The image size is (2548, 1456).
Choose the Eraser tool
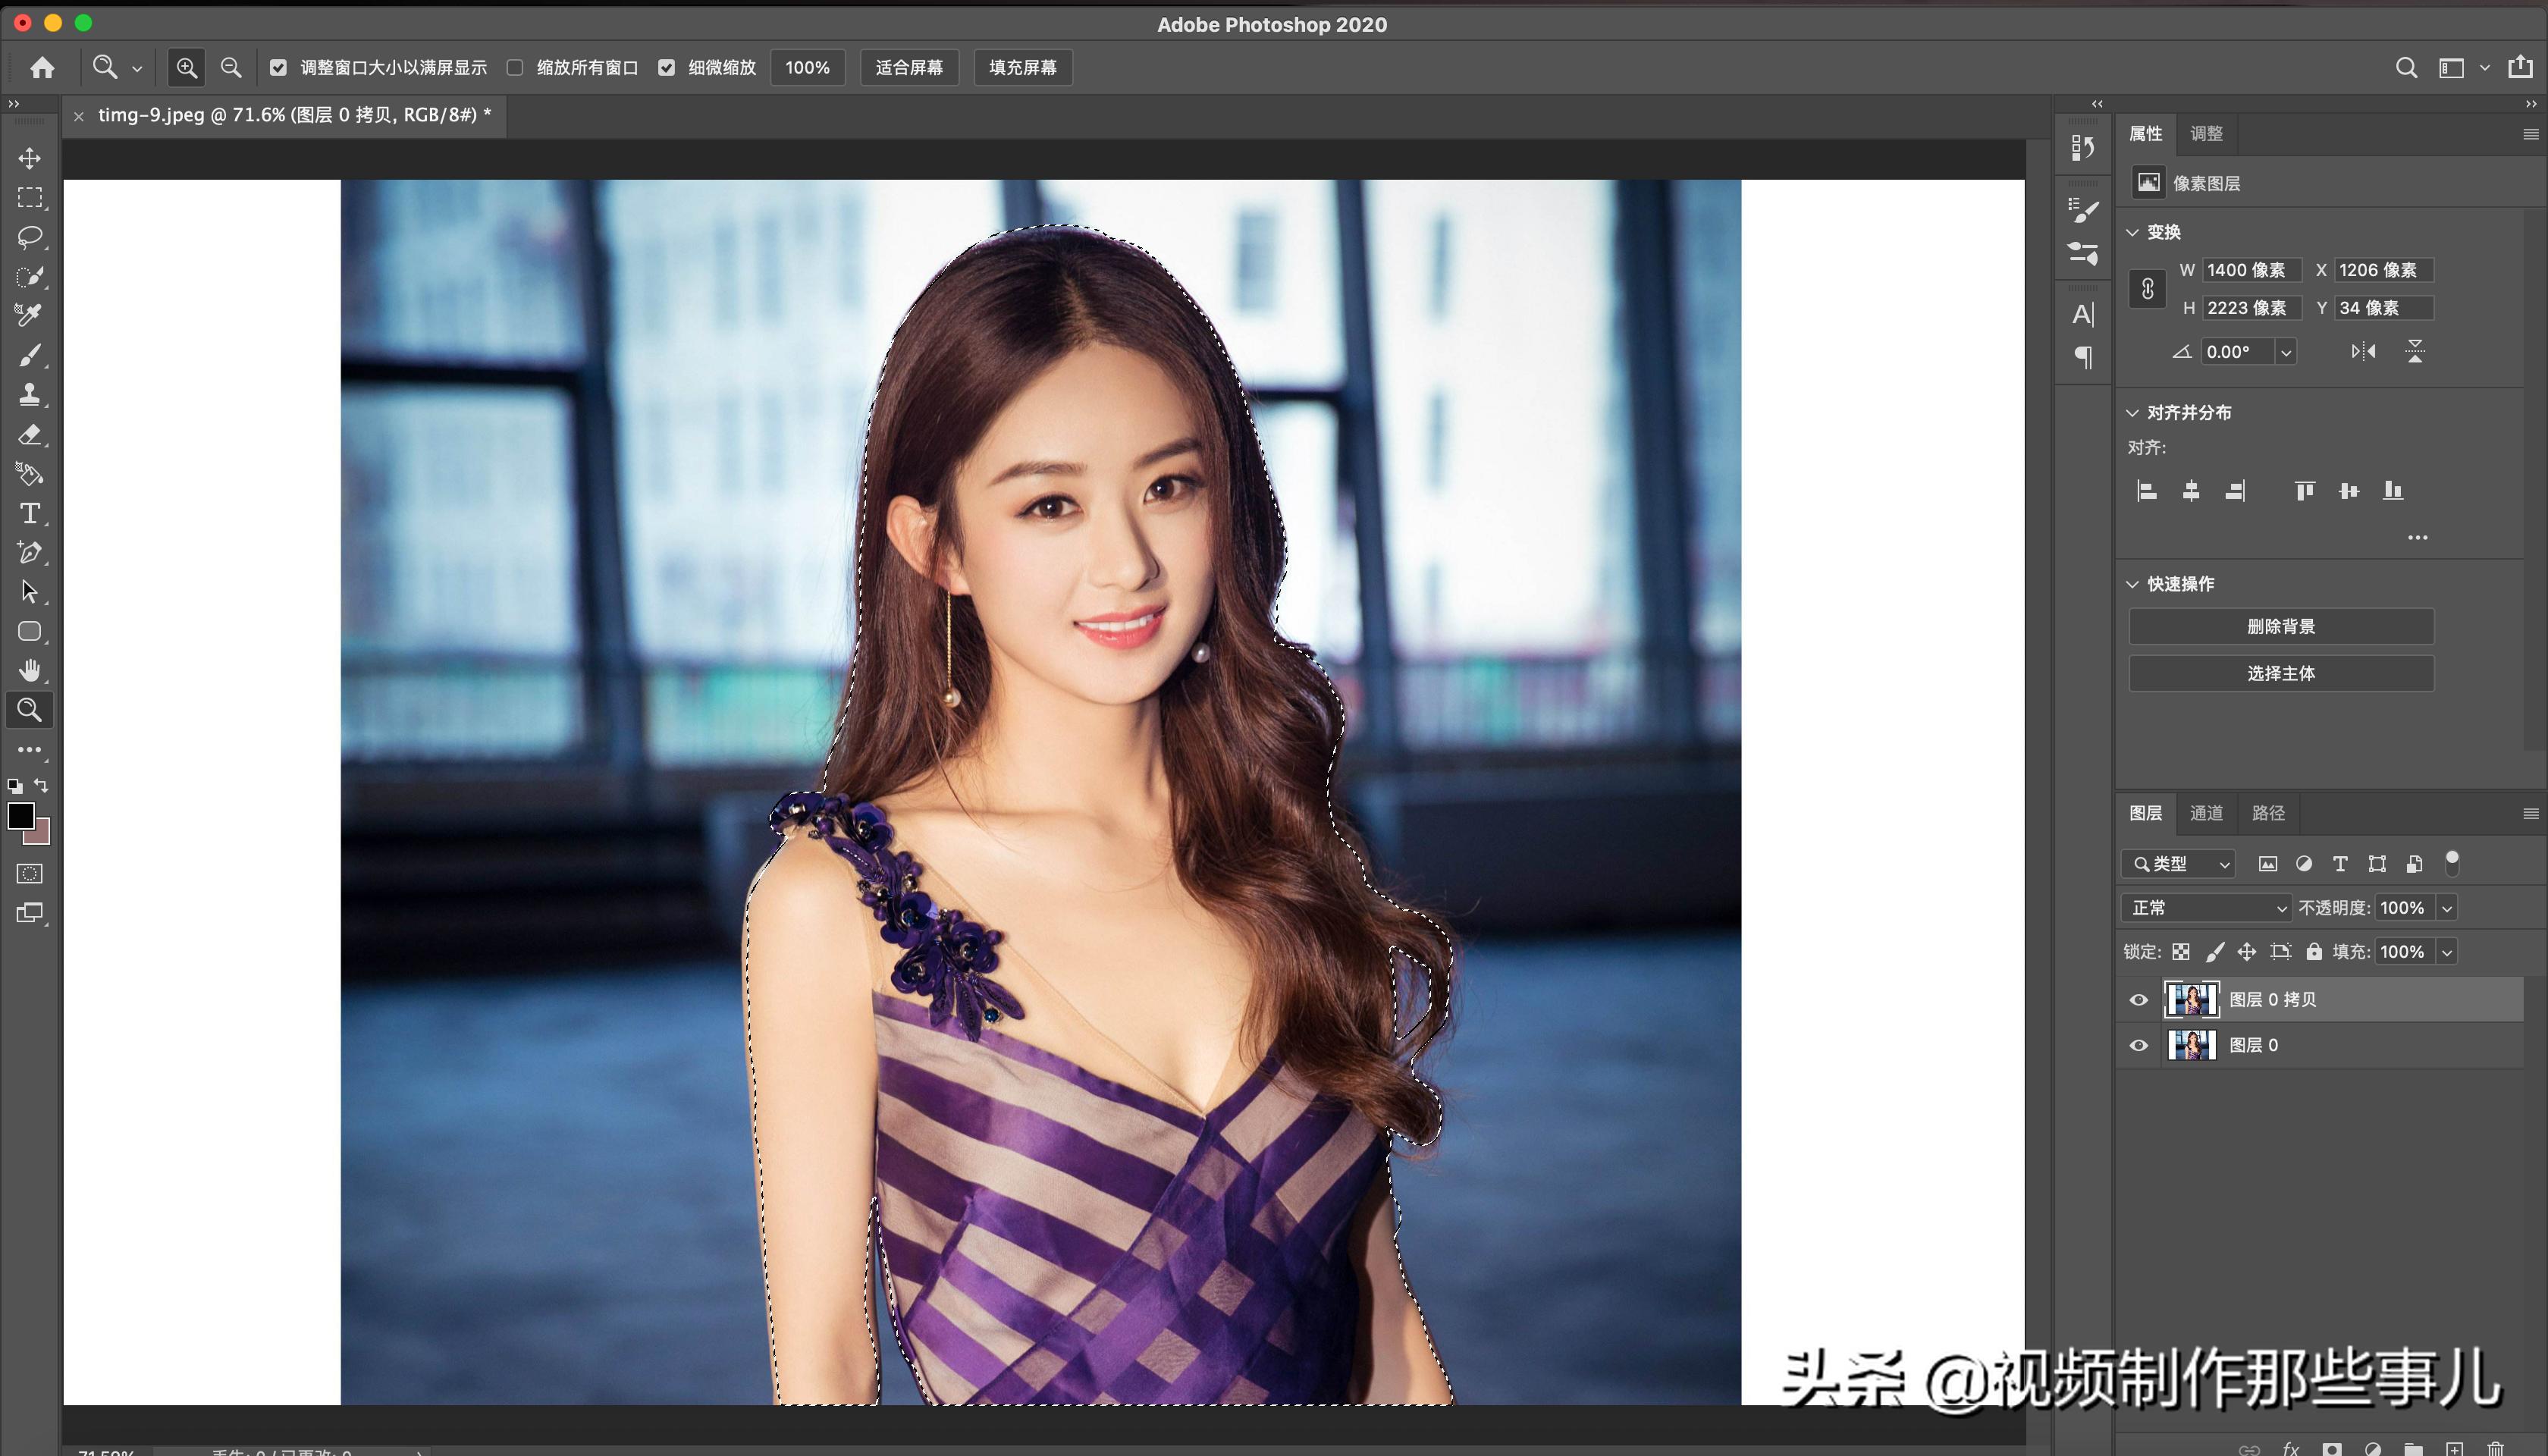[x=29, y=435]
